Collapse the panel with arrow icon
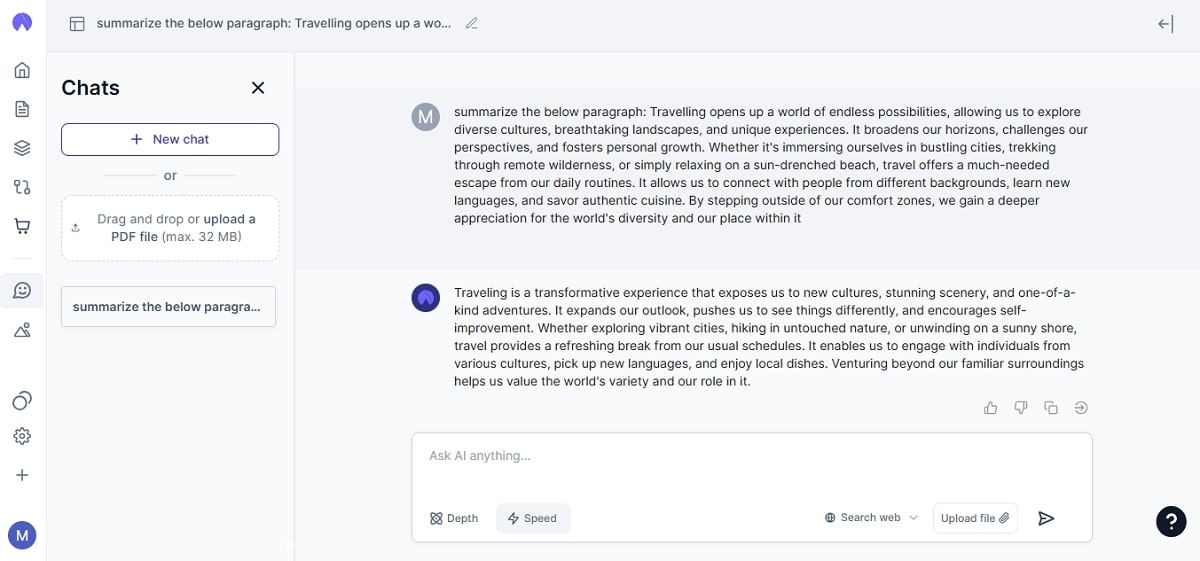1200x561 pixels. (x=1165, y=24)
